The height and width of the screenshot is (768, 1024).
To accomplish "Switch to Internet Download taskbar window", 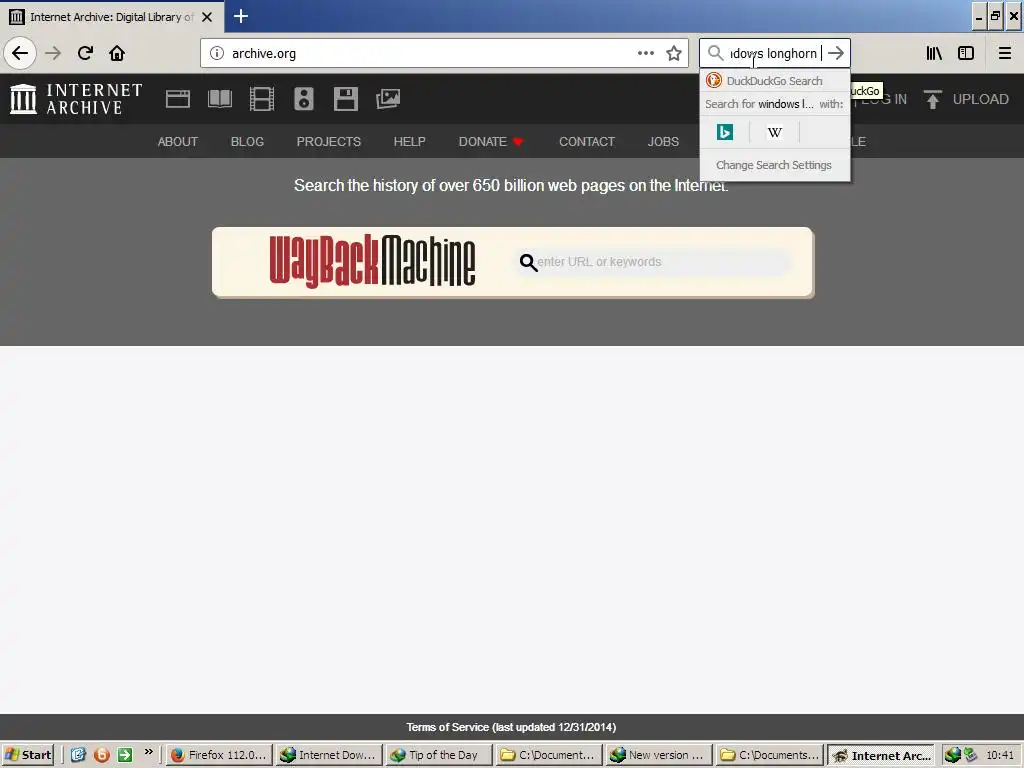I will point(328,755).
